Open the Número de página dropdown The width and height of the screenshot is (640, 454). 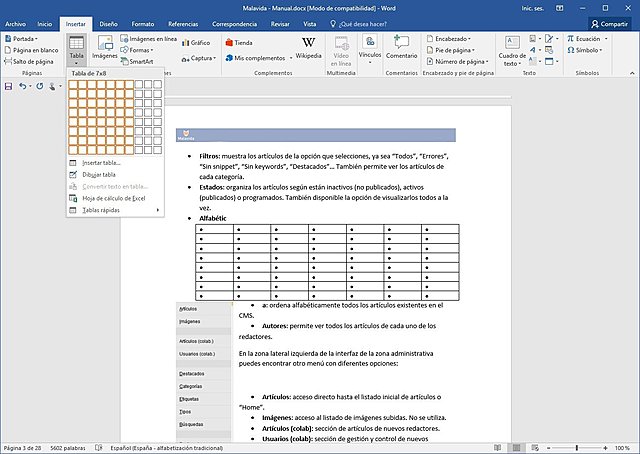[457, 62]
